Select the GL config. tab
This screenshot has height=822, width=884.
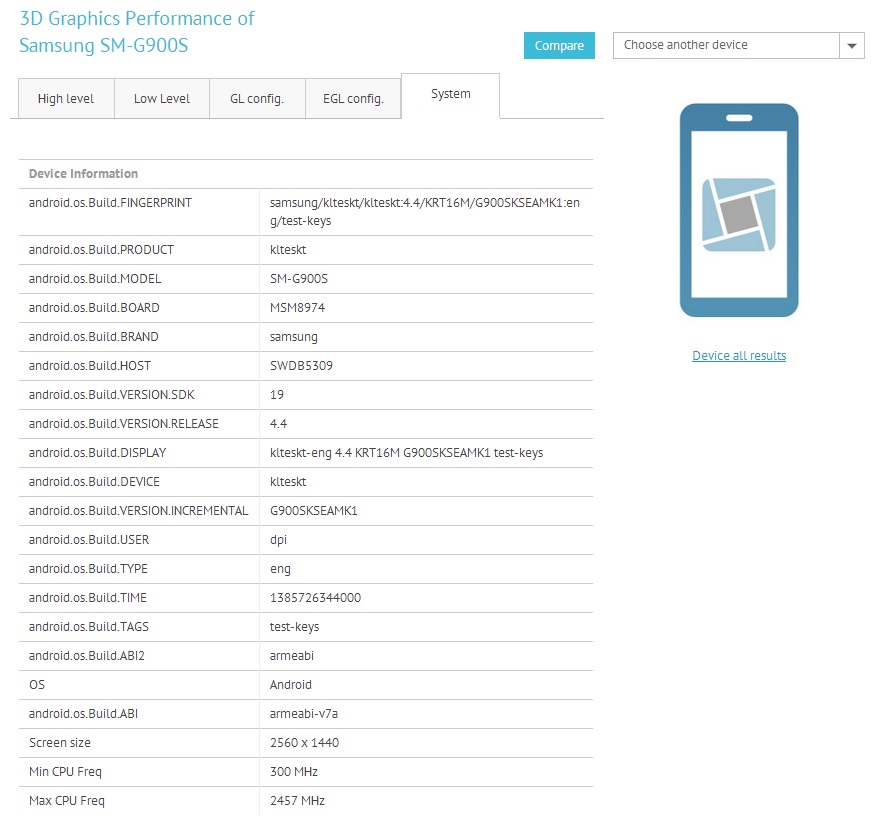click(257, 99)
